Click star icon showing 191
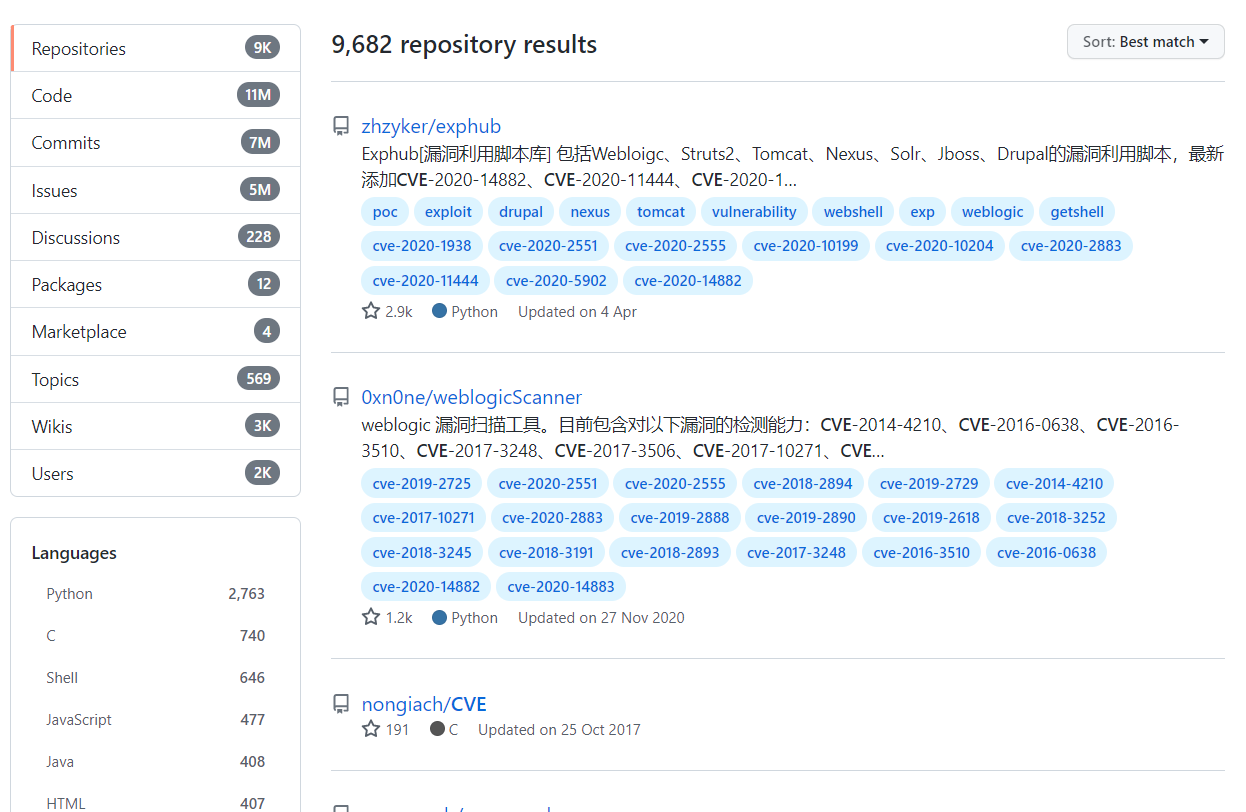 click(371, 729)
